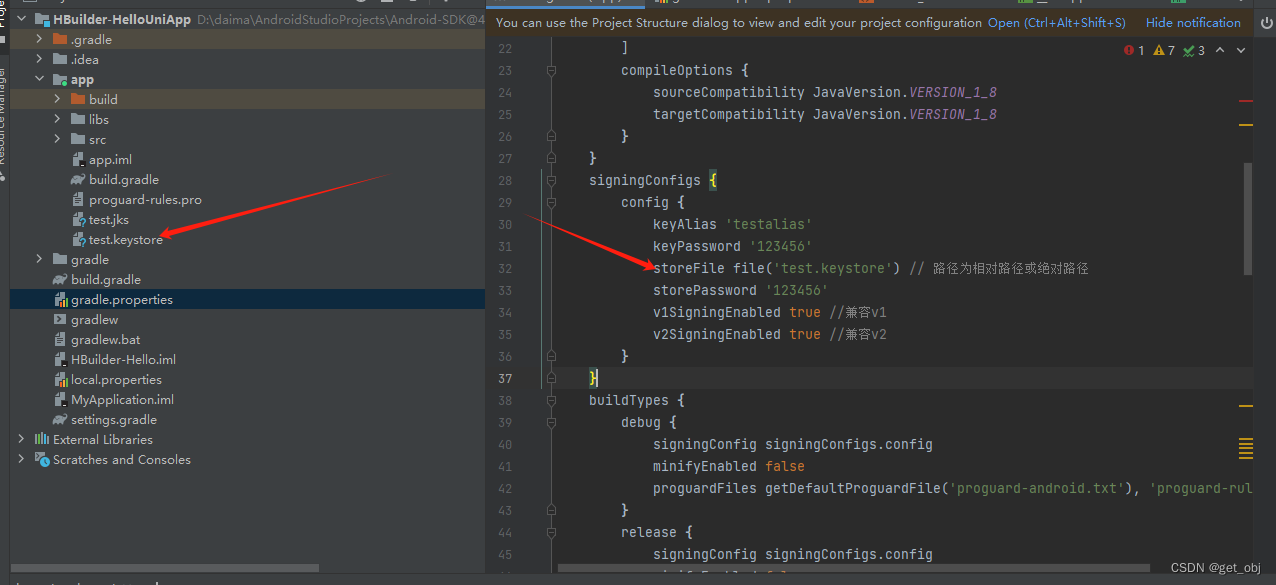Screen dimensions: 1276x585
Task: Click the test.jks file icon
Action: 80,220
